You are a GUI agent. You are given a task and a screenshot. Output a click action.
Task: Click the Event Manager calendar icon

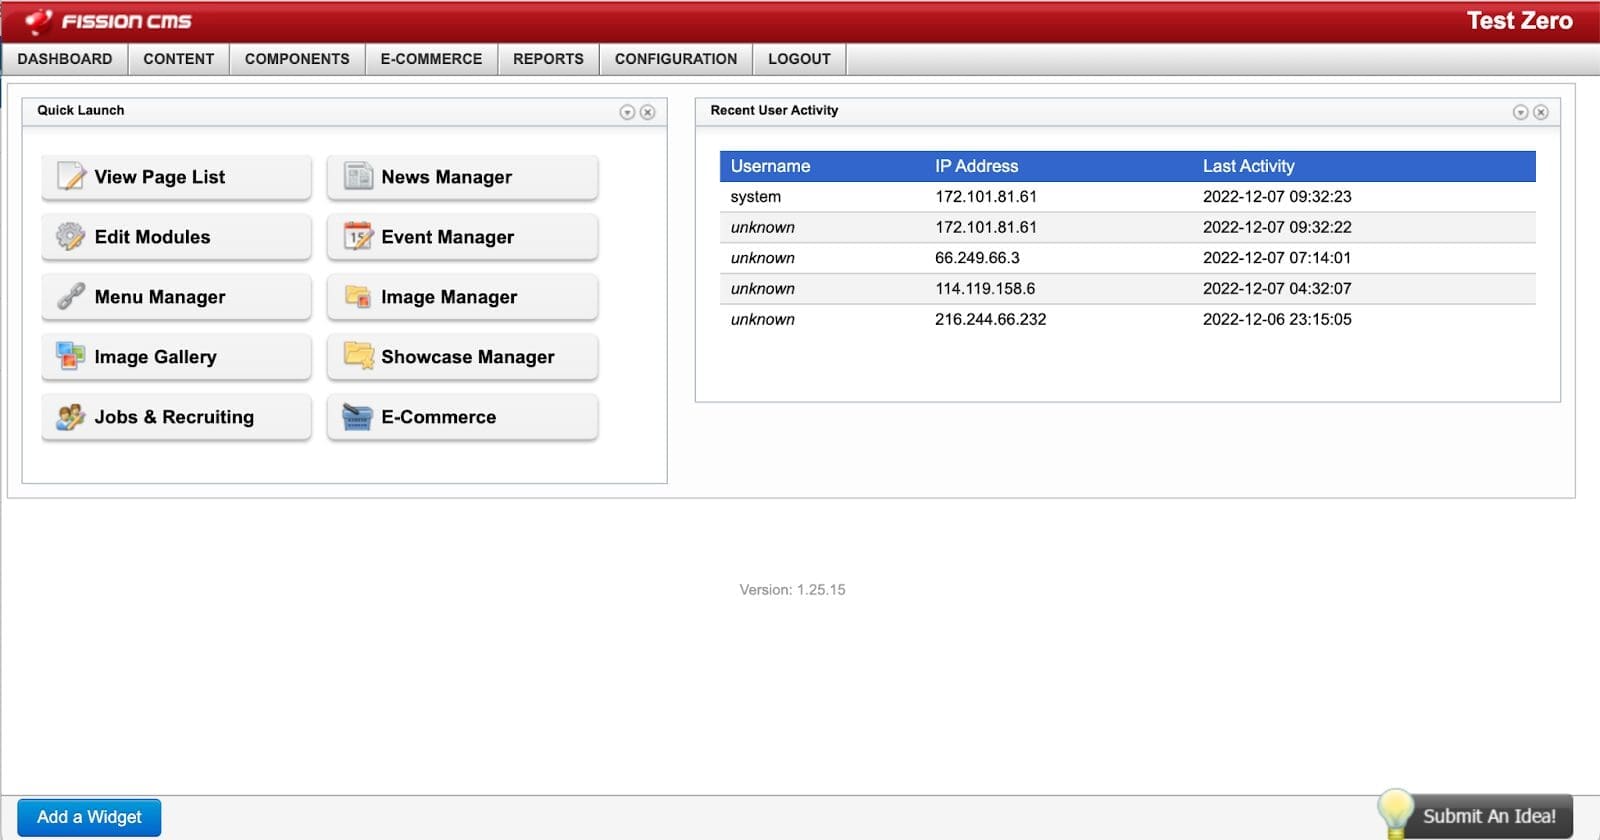click(358, 237)
